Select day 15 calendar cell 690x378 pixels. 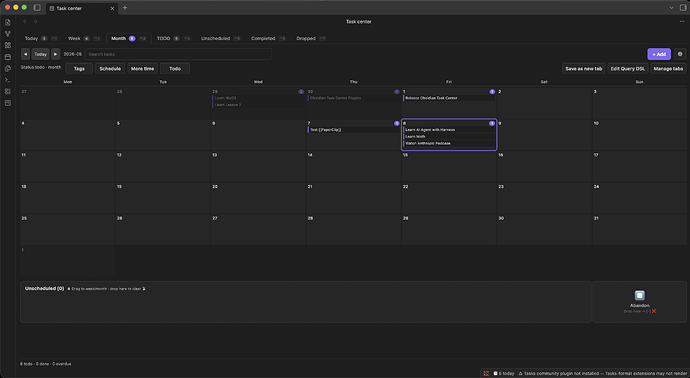(449, 166)
